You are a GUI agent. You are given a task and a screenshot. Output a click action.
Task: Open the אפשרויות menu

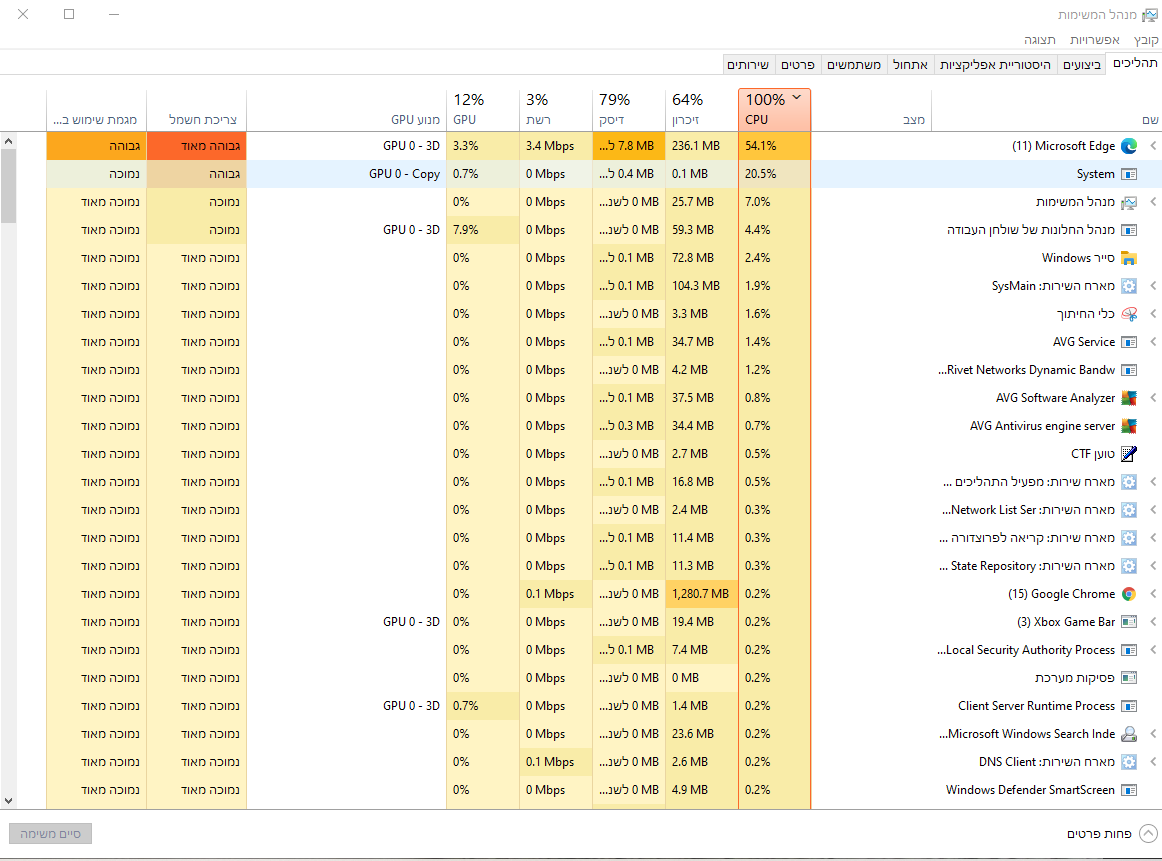tap(1095, 40)
